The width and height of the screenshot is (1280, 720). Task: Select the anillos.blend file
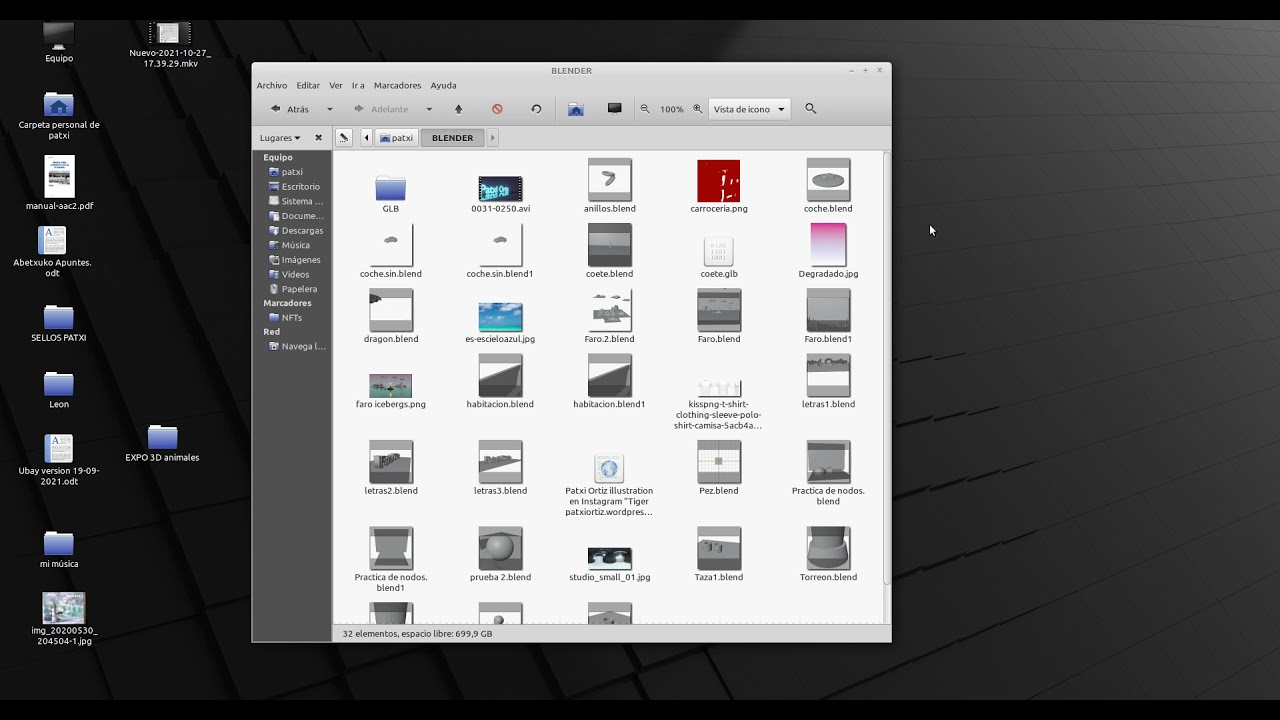[609, 180]
